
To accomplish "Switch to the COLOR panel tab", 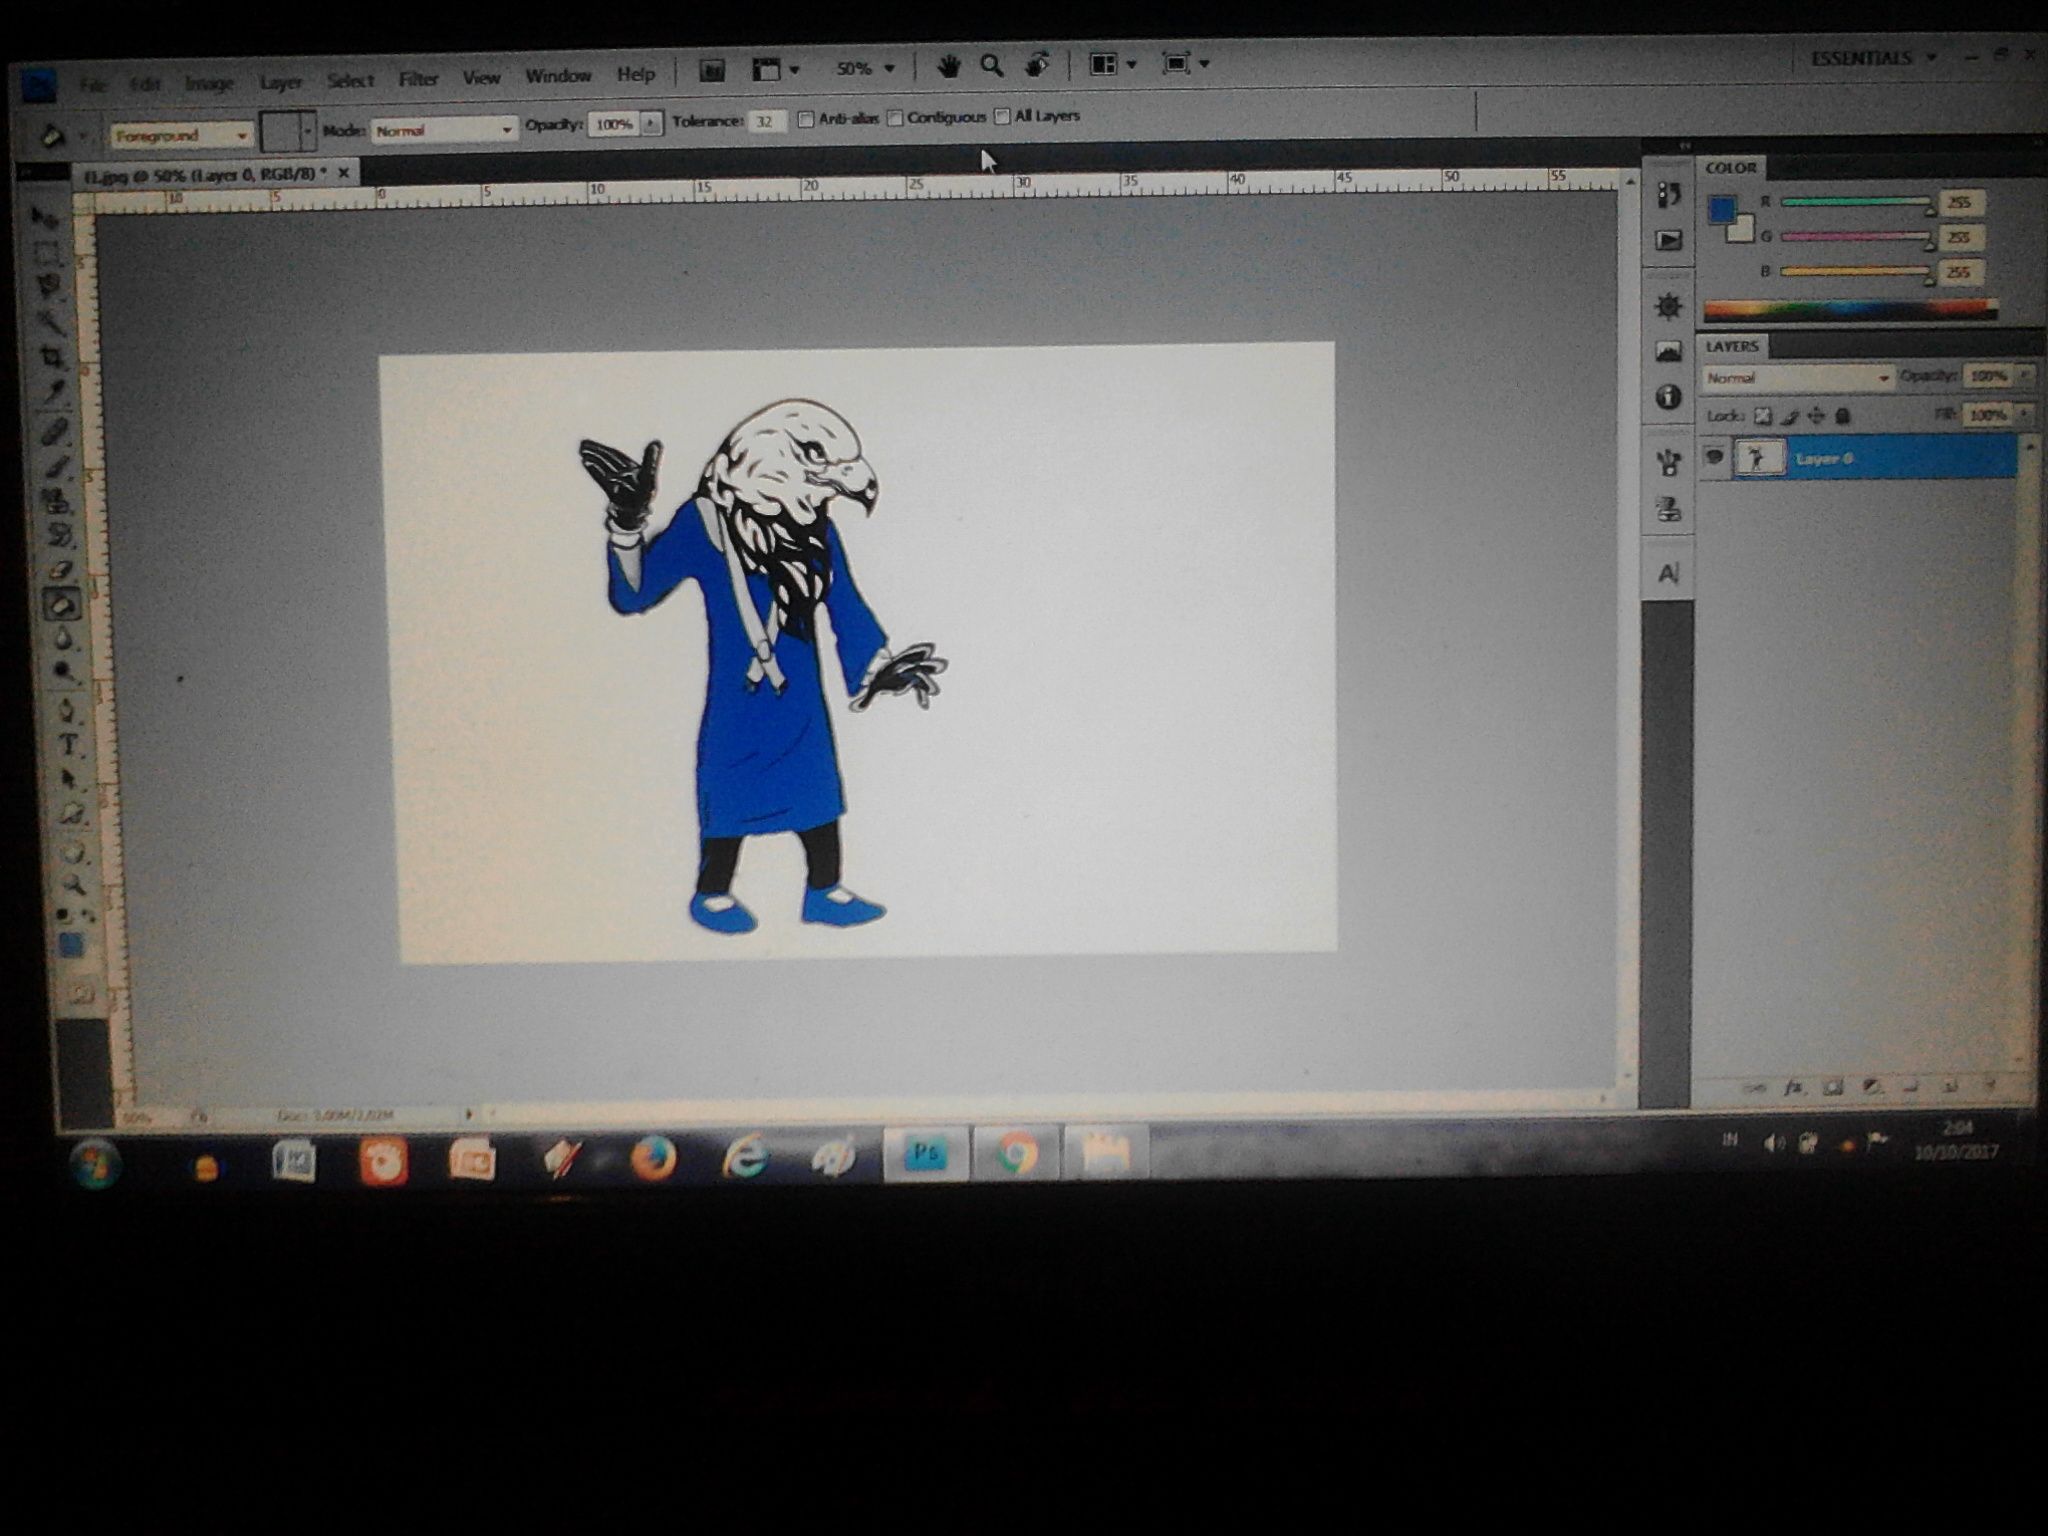I will pyautogui.click(x=1731, y=168).
